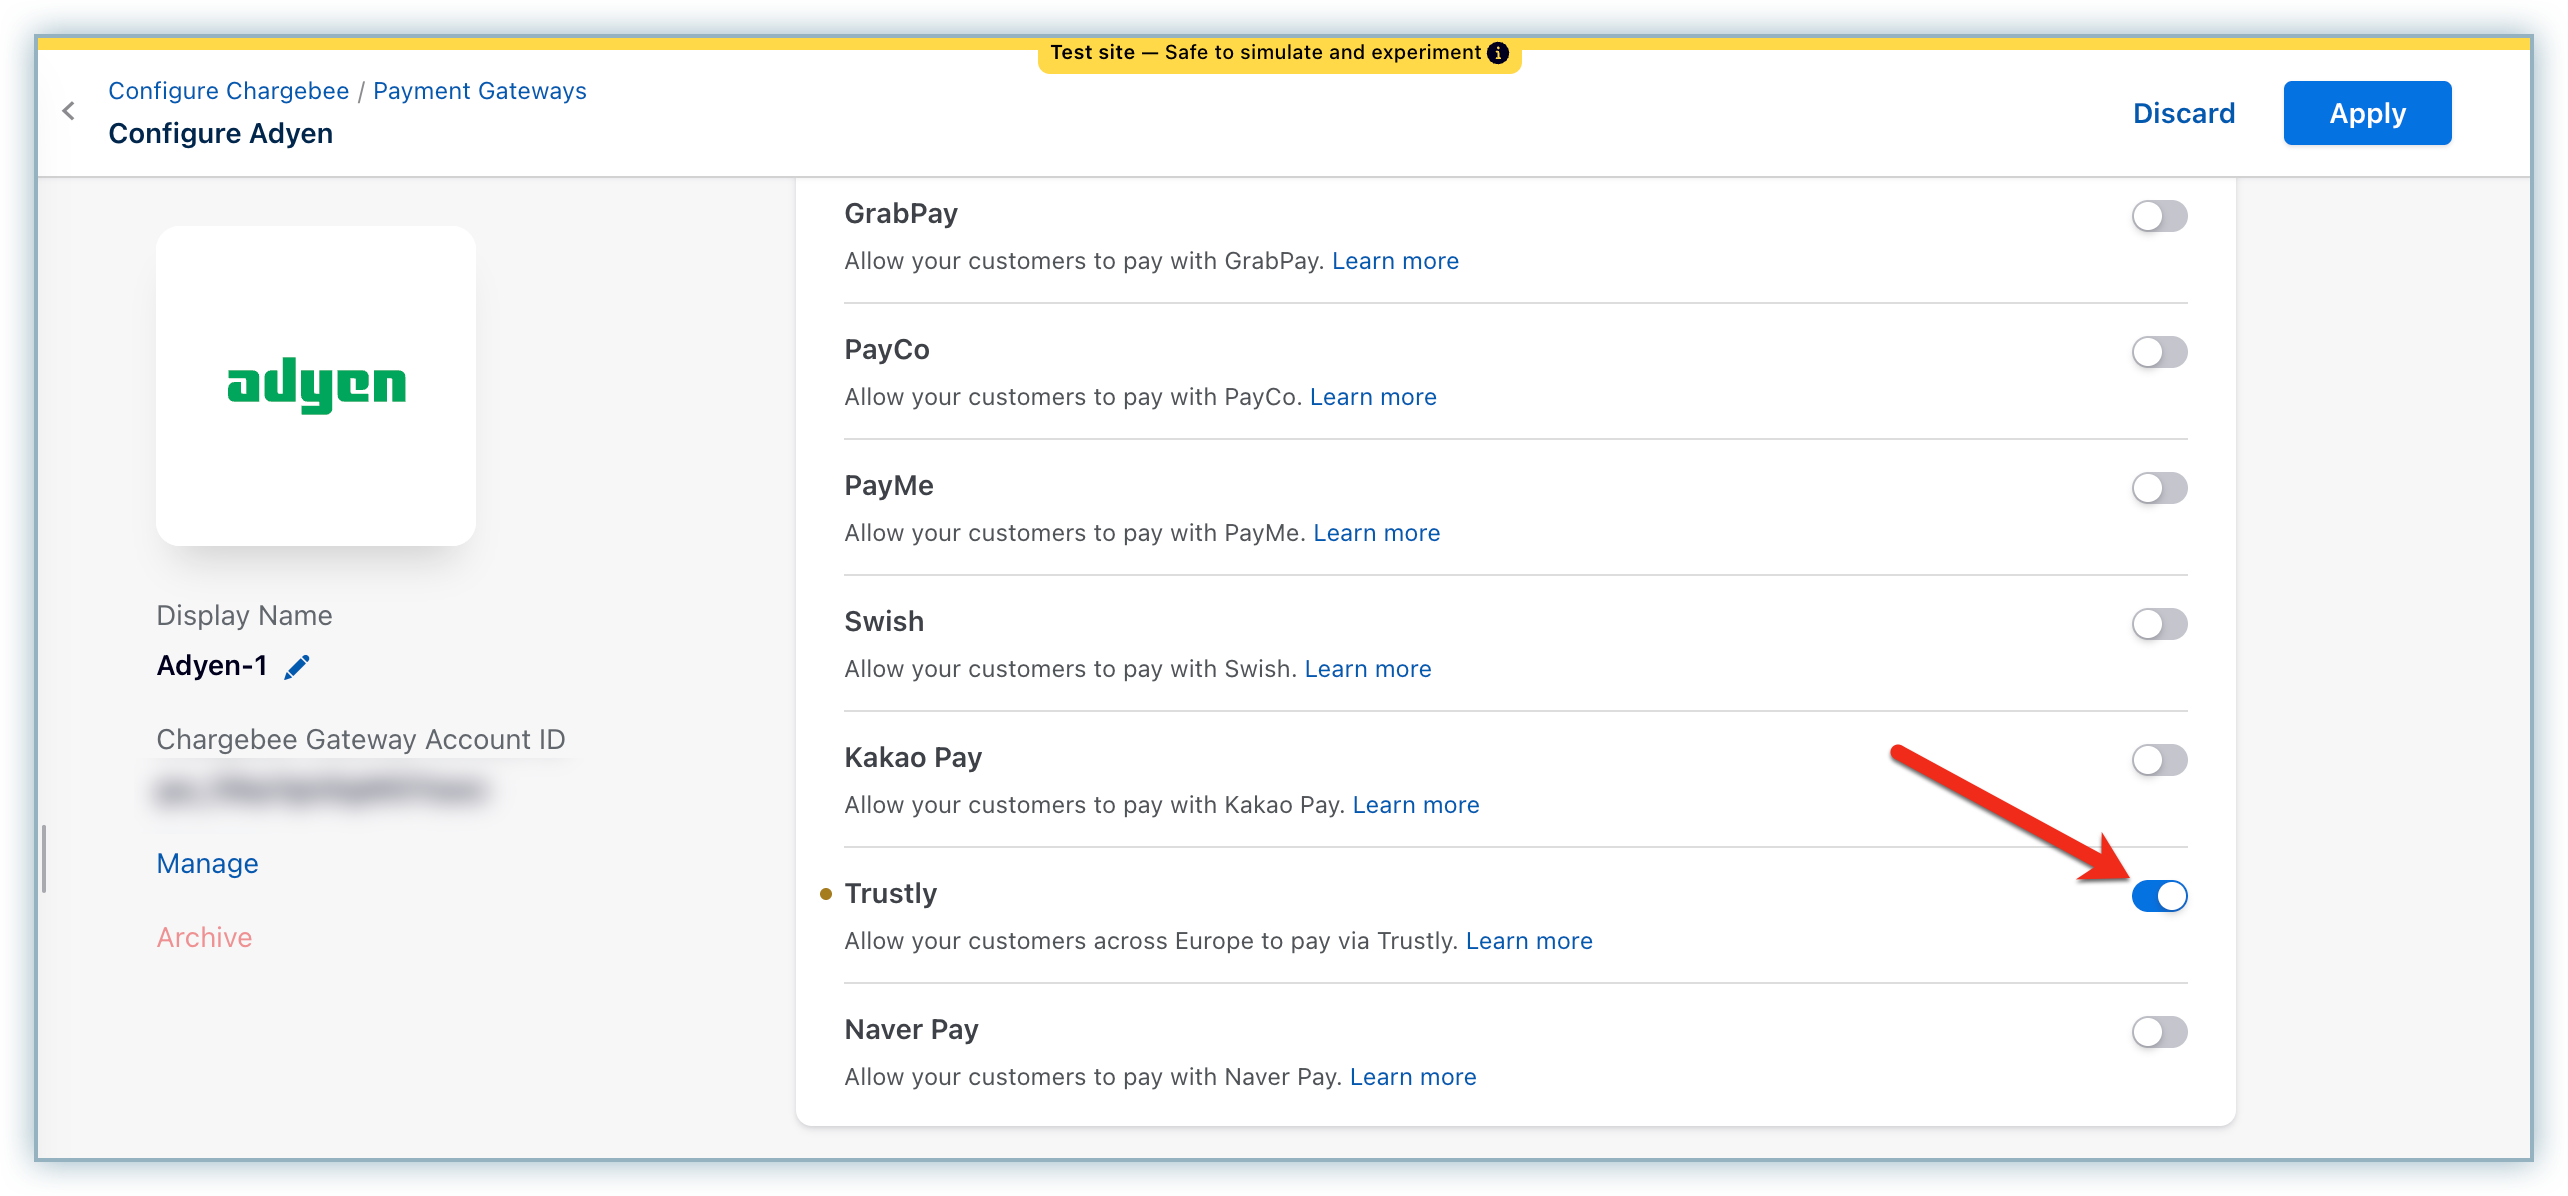Open GrabPay Learn more link
This screenshot has width=2568, height=1196.
coord(1395,261)
